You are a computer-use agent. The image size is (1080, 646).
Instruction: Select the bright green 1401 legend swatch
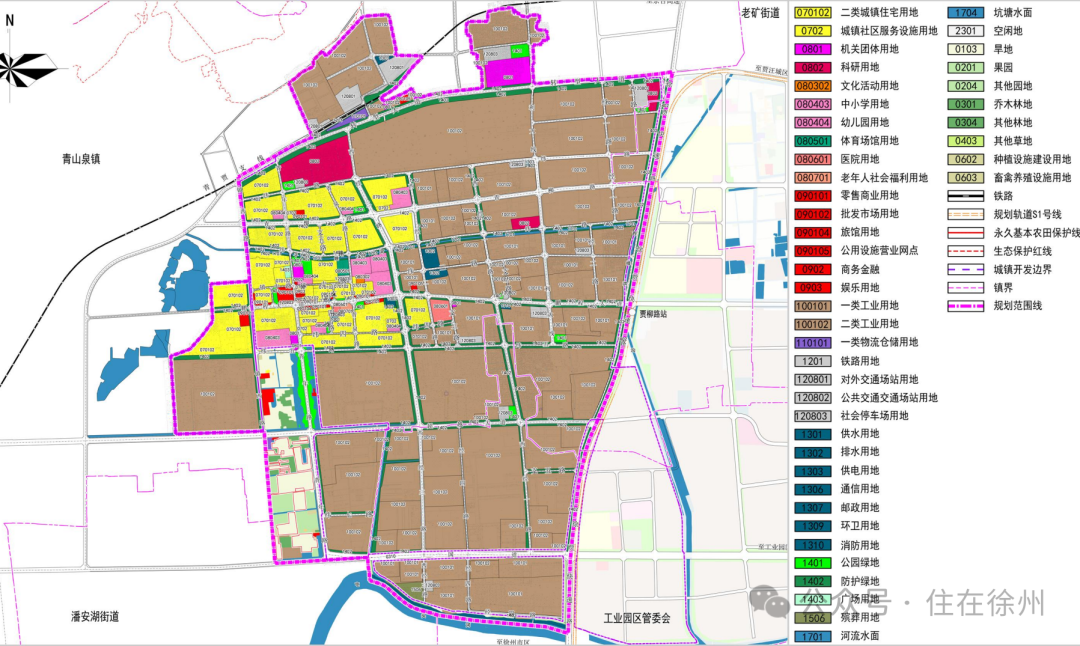click(813, 563)
